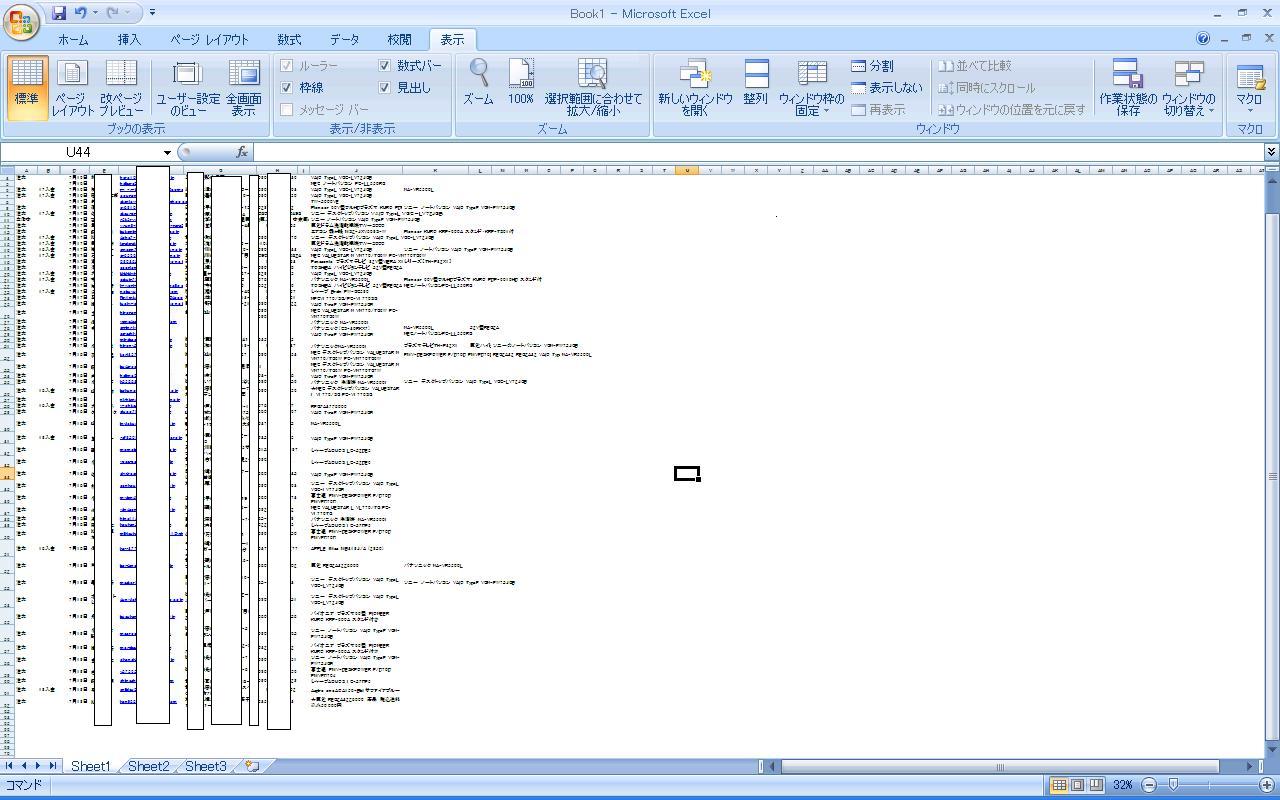Click the vertical scrollbar thumb
Screen dimensions: 1280x800
(x=1272, y=476)
